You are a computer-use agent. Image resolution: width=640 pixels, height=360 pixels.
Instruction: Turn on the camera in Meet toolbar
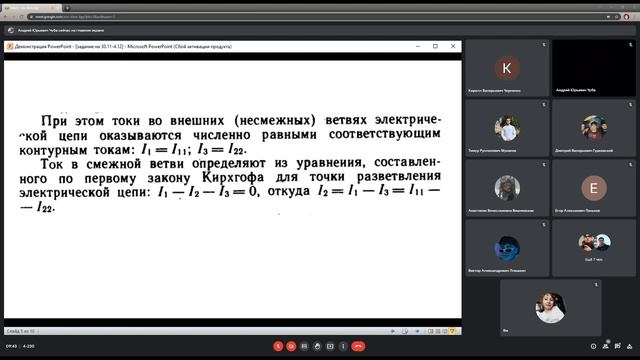(x=291, y=346)
